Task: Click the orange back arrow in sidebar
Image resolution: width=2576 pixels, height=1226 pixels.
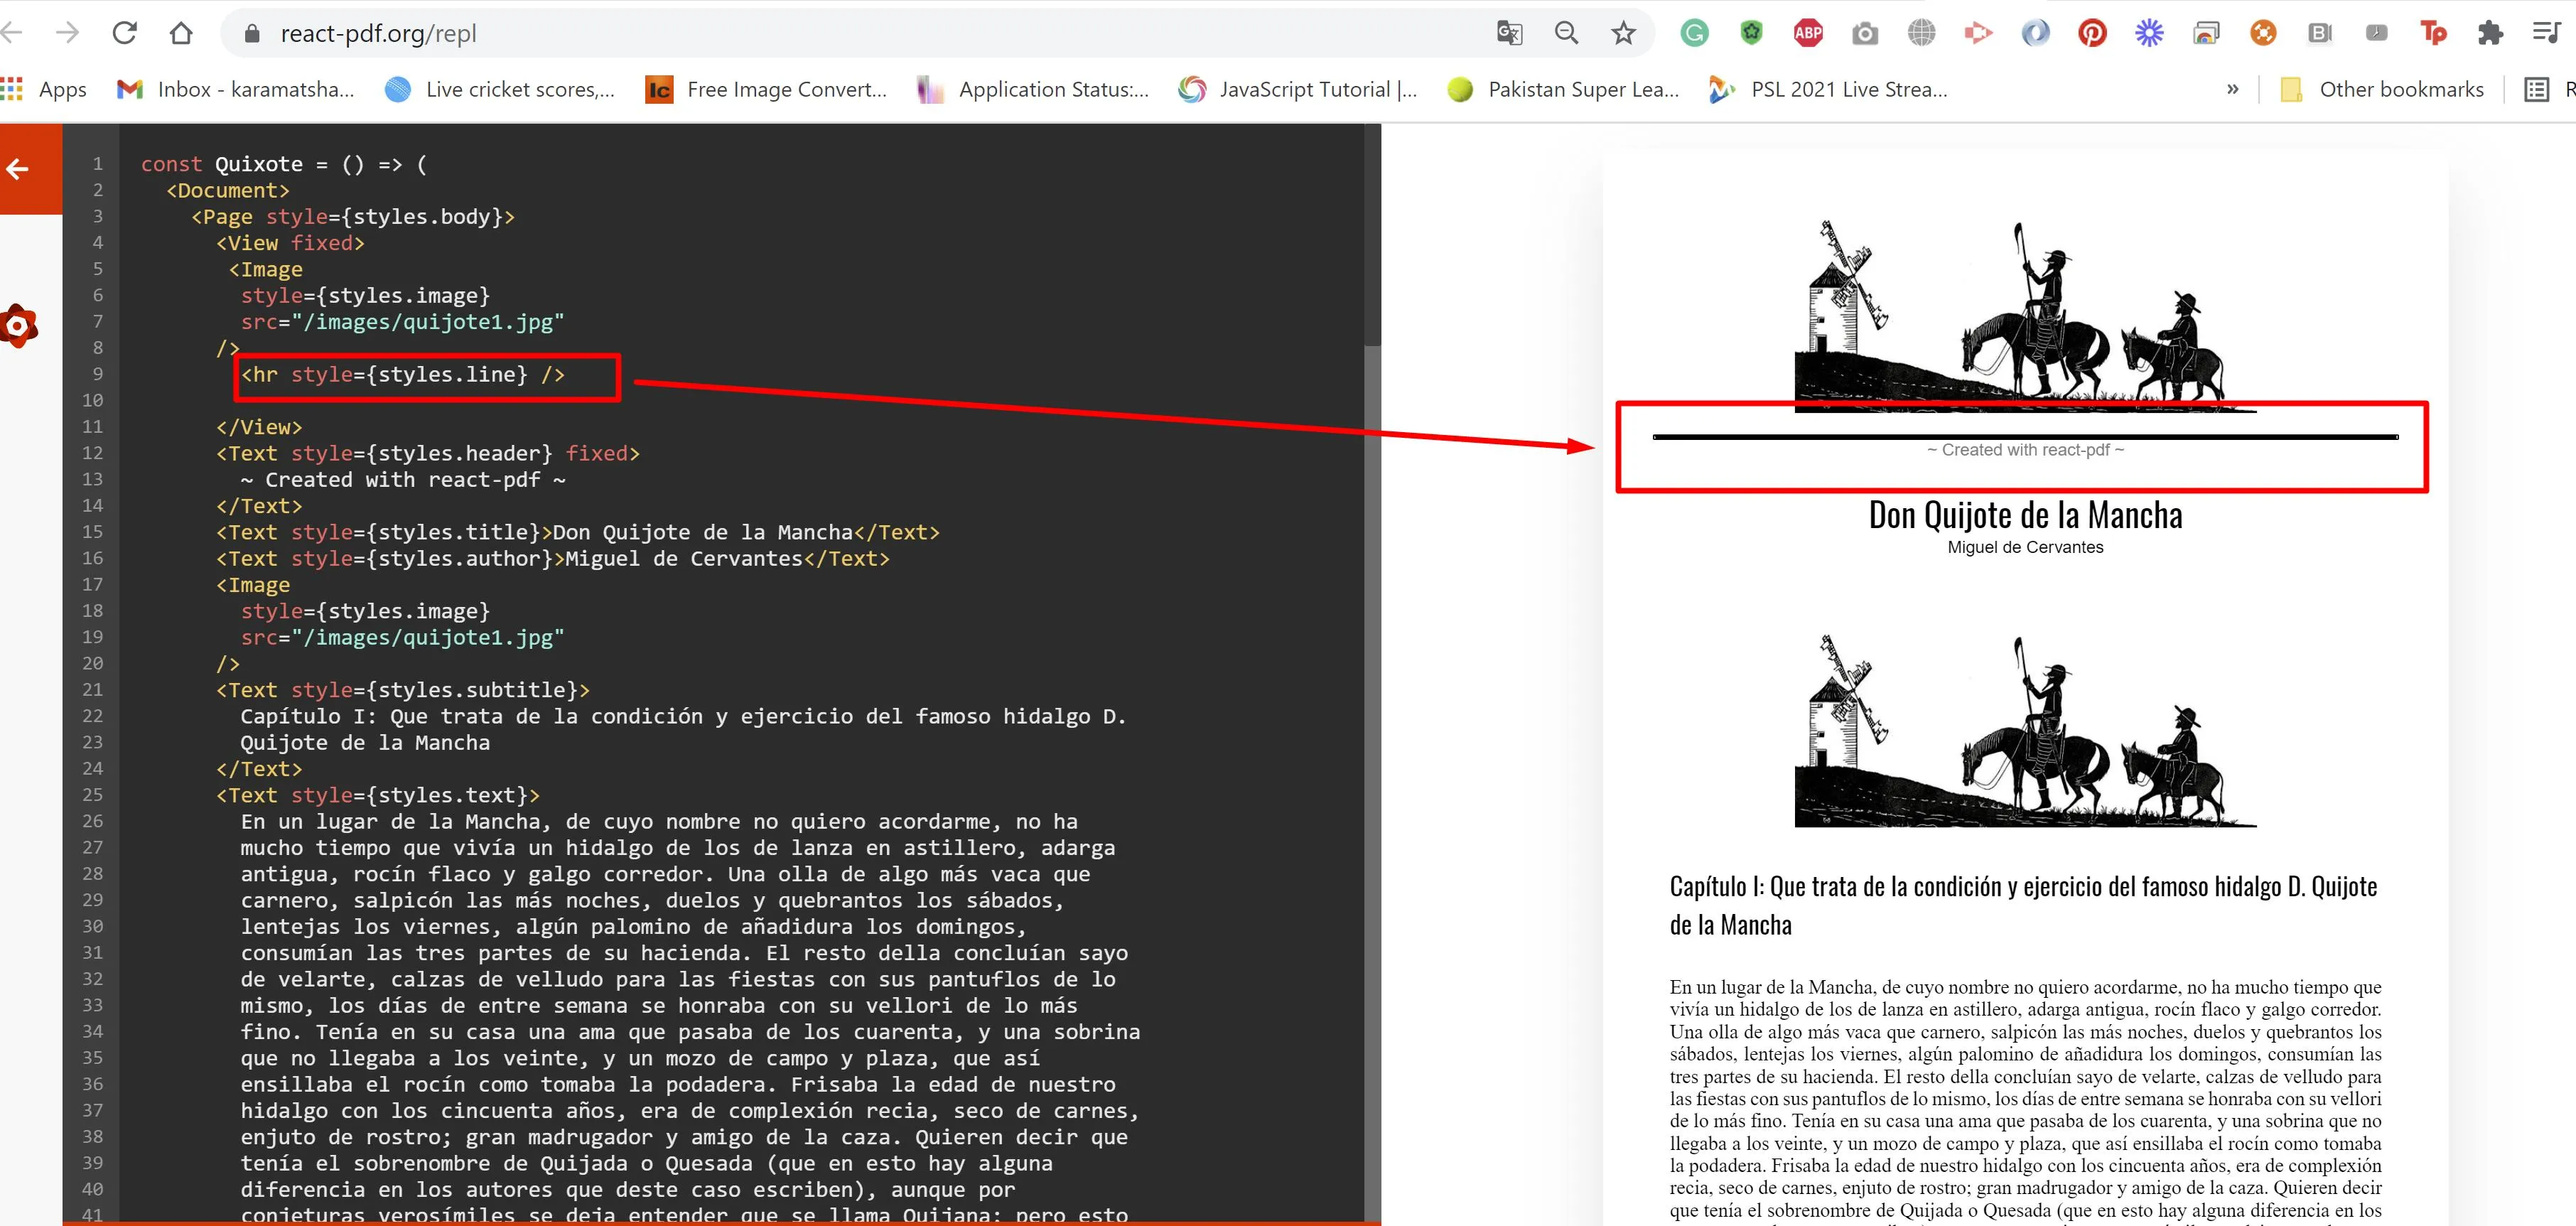Action: [18, 169]
